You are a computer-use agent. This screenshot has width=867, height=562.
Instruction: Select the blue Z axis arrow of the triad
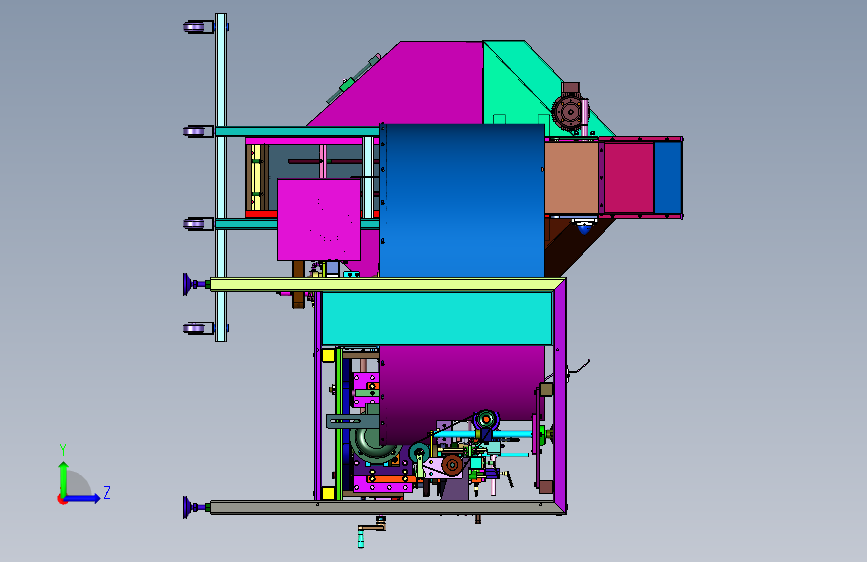(84, 498)
